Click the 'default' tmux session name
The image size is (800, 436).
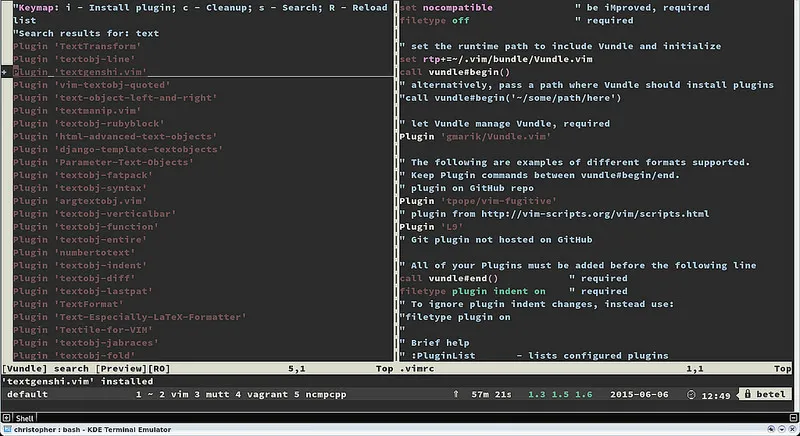pyautogui.click(x=28, y=395)
